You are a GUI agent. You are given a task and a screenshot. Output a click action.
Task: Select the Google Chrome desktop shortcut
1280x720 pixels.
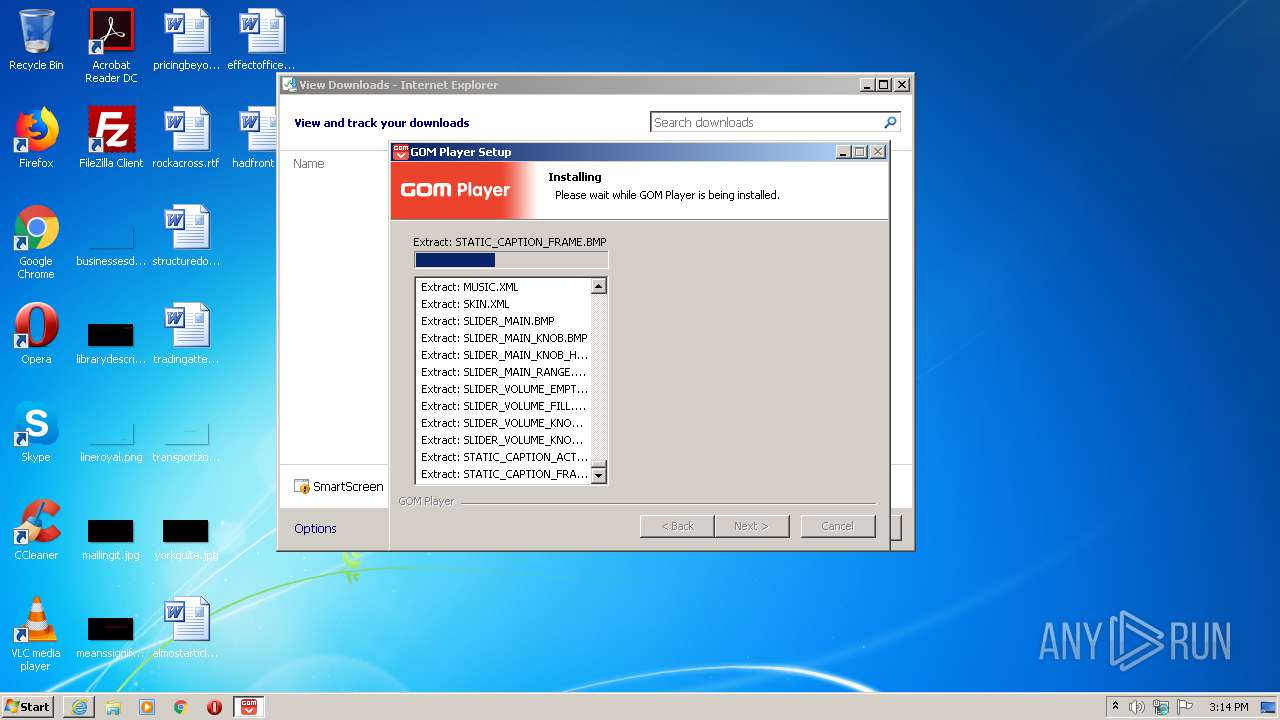(36, 242)
